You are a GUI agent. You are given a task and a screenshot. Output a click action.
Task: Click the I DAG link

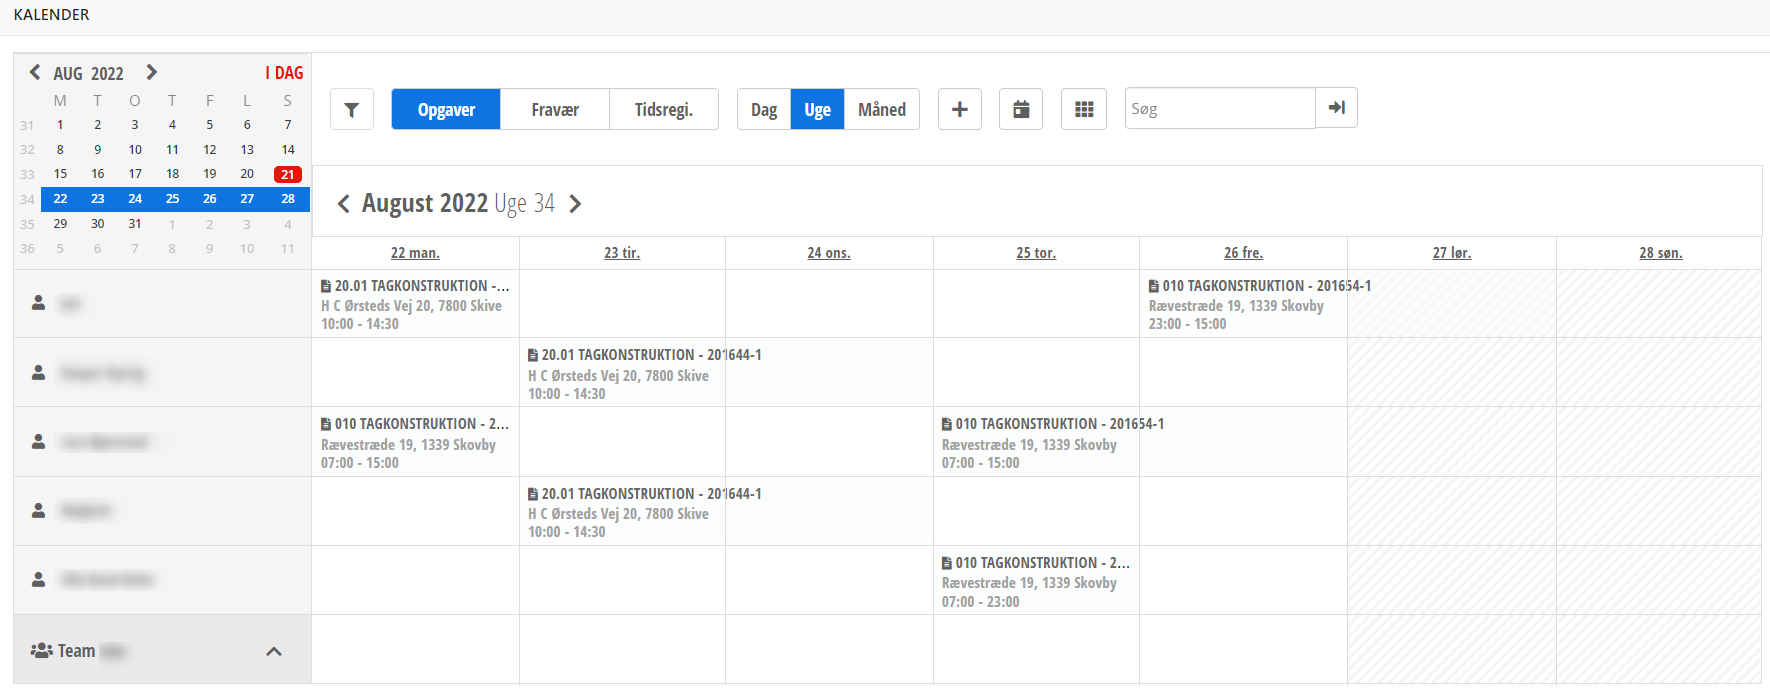coord(284,73)
